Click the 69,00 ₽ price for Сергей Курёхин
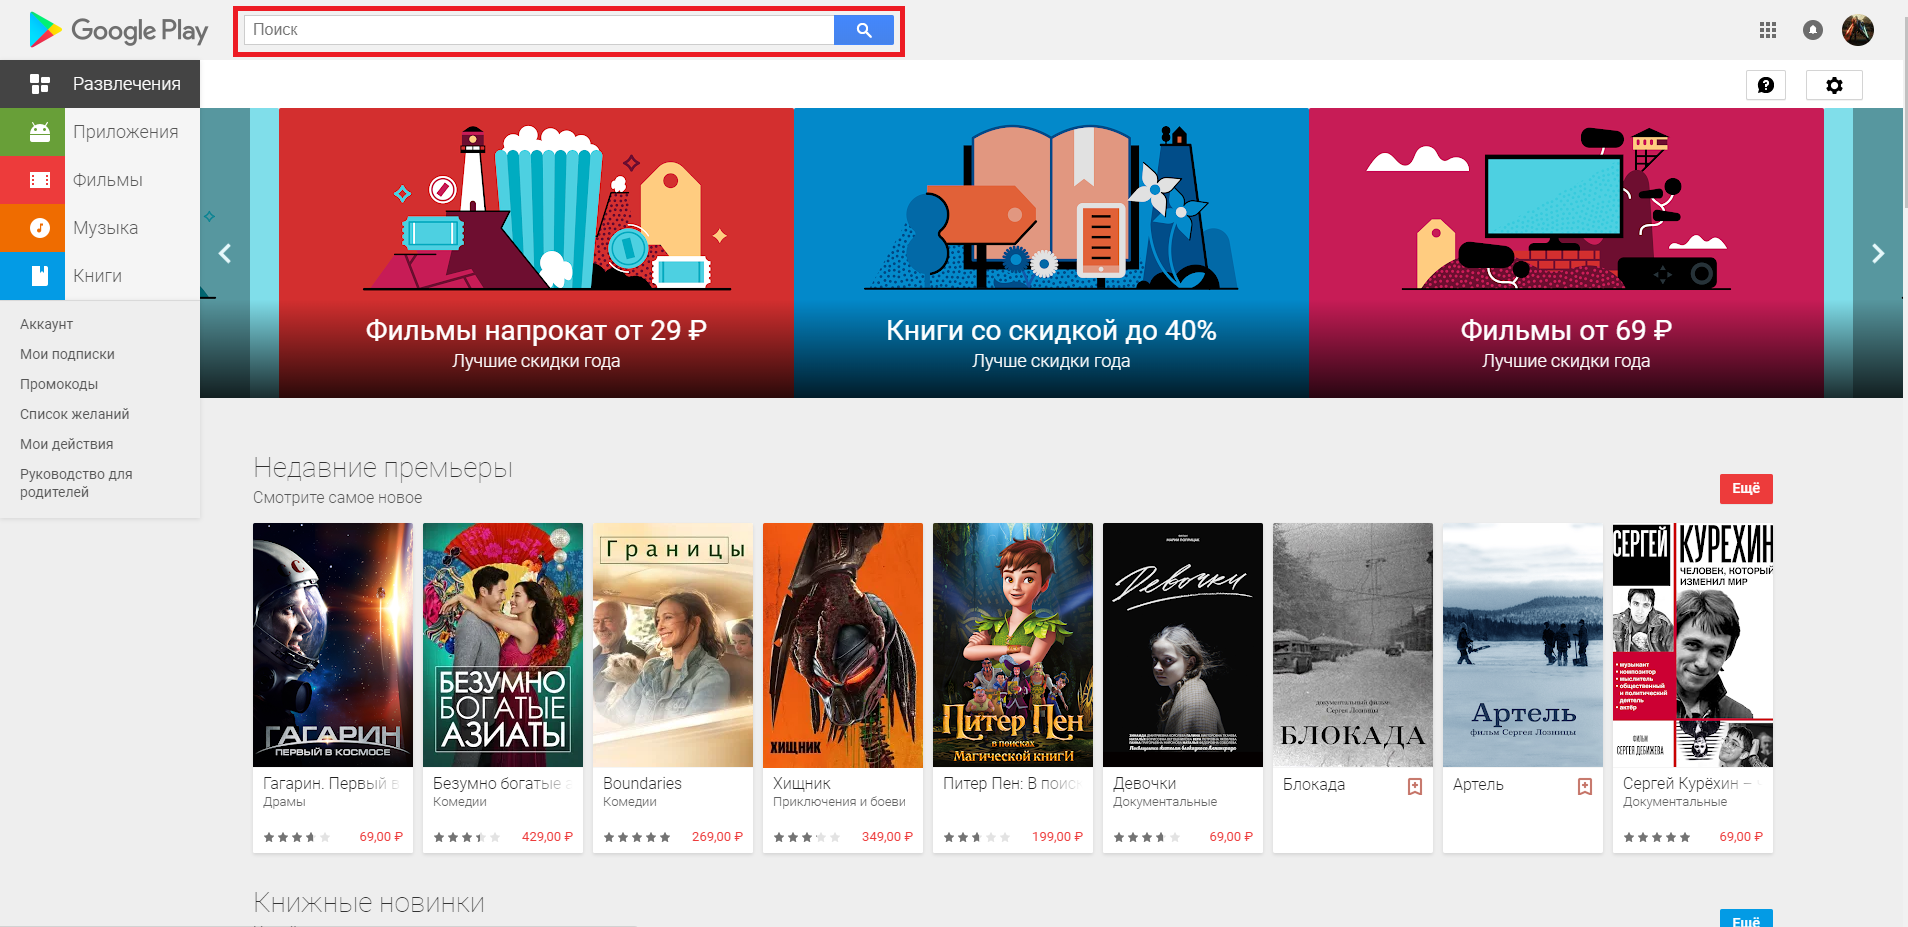 1741,837
